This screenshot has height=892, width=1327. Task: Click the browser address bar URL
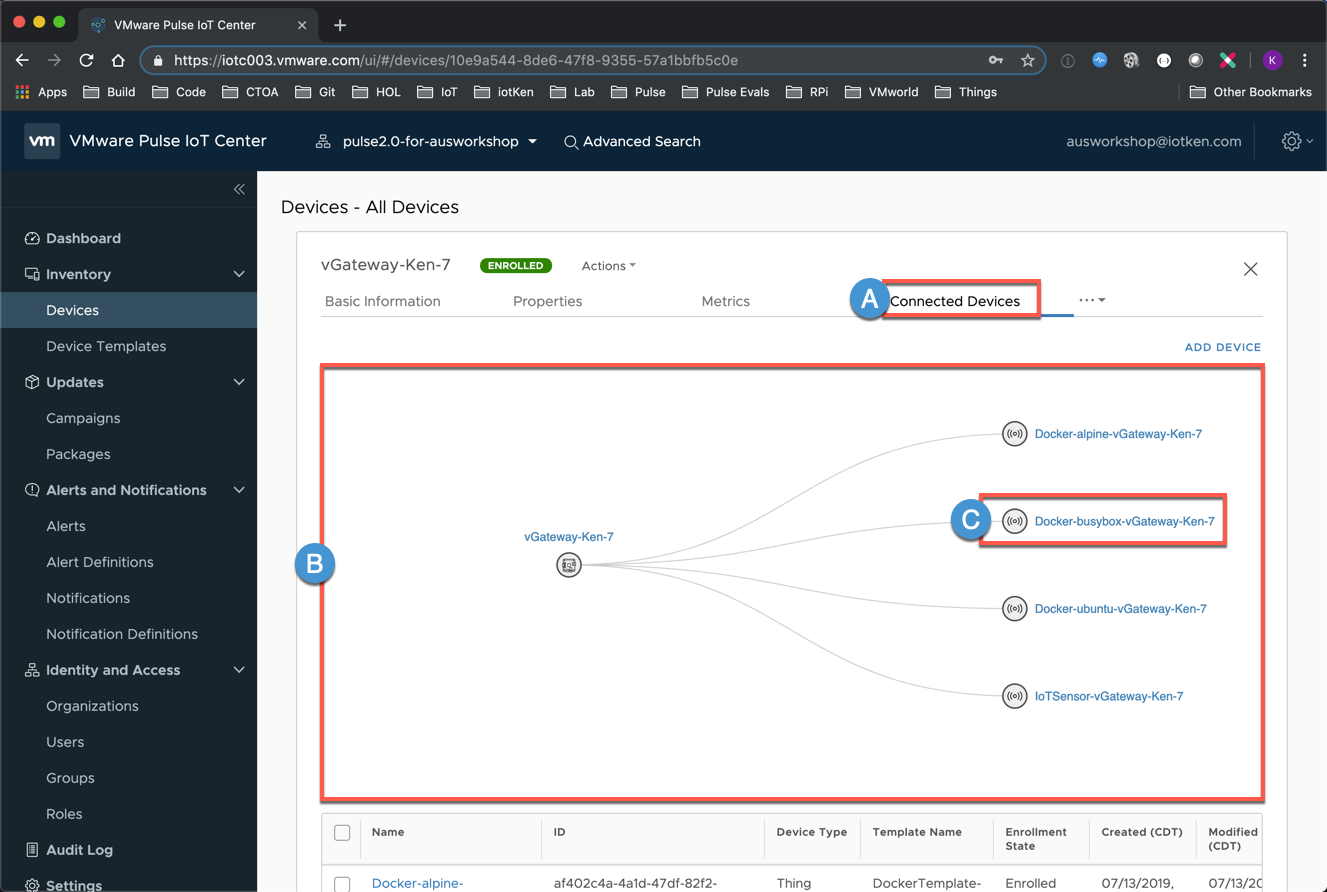pyautogui.click(x=456, y=60)
